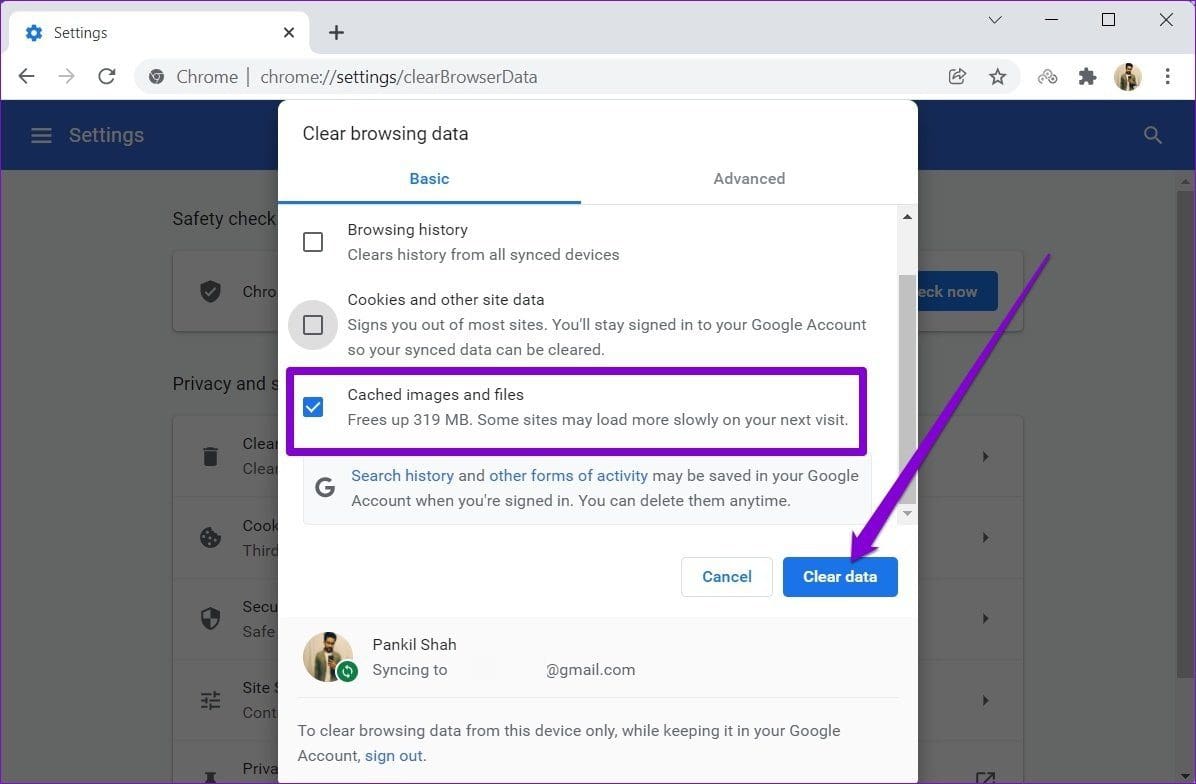Click the Share page icon in address bar
The height and width of the screenshot is (784, 1196).
tap(957, 76)
